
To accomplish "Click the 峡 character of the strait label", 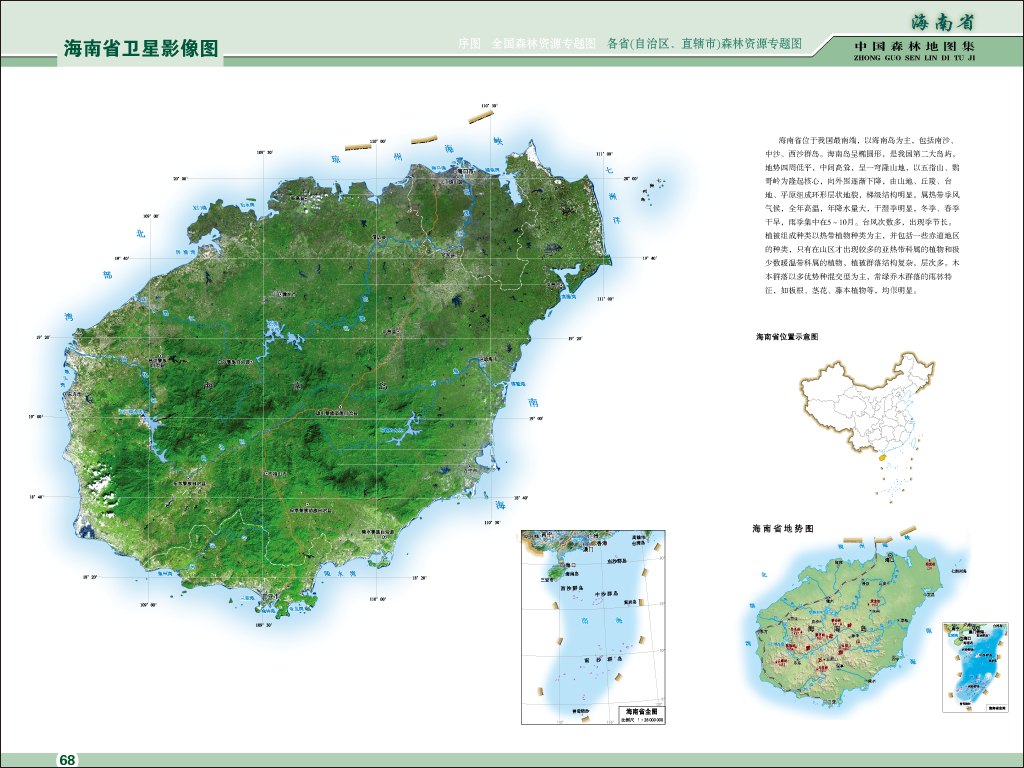I will 498,141.
